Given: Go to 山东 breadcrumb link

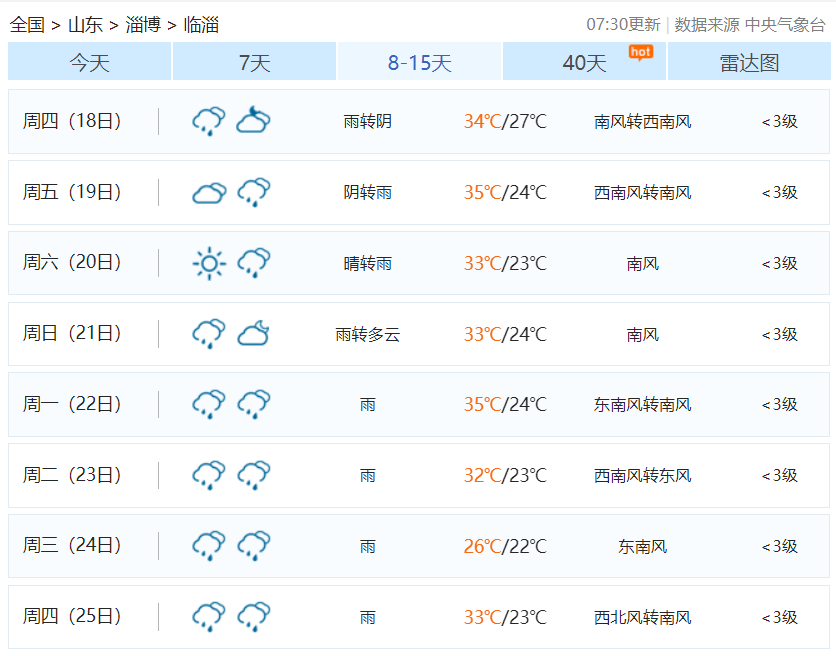Looking at the screenshot, I should (x=85, y=25).
